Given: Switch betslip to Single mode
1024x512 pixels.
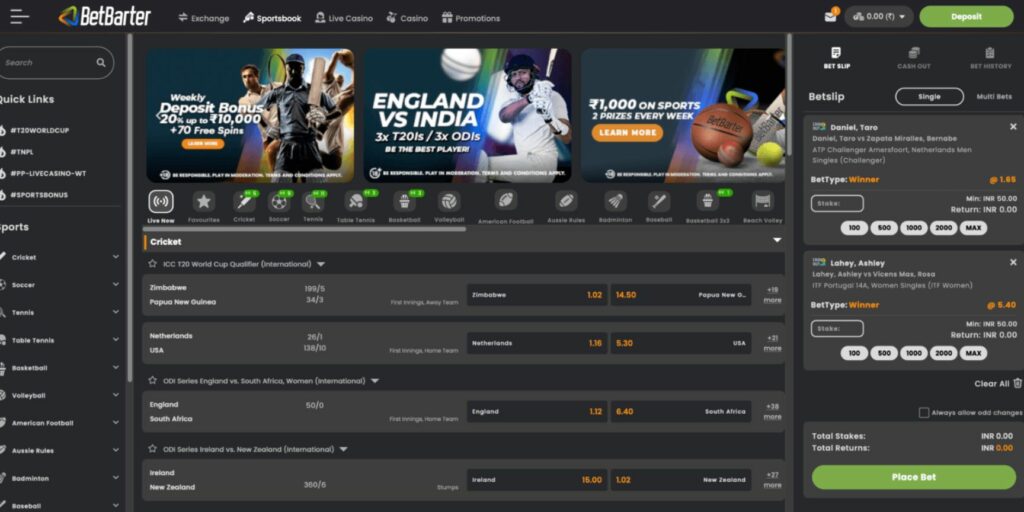Looking at the screenshot, I should pyautogui.click(x=929, y=97).
